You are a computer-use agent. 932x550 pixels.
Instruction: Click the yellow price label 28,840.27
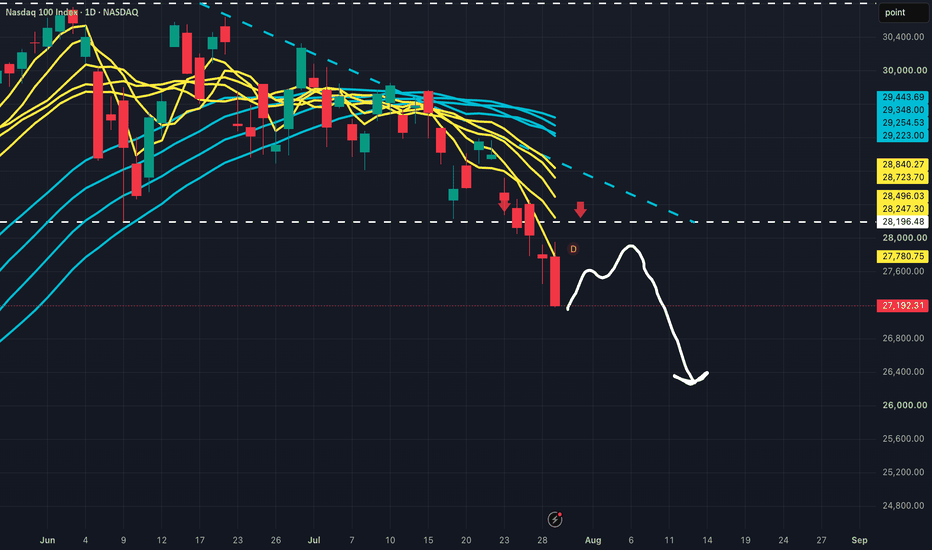point(902,165)
